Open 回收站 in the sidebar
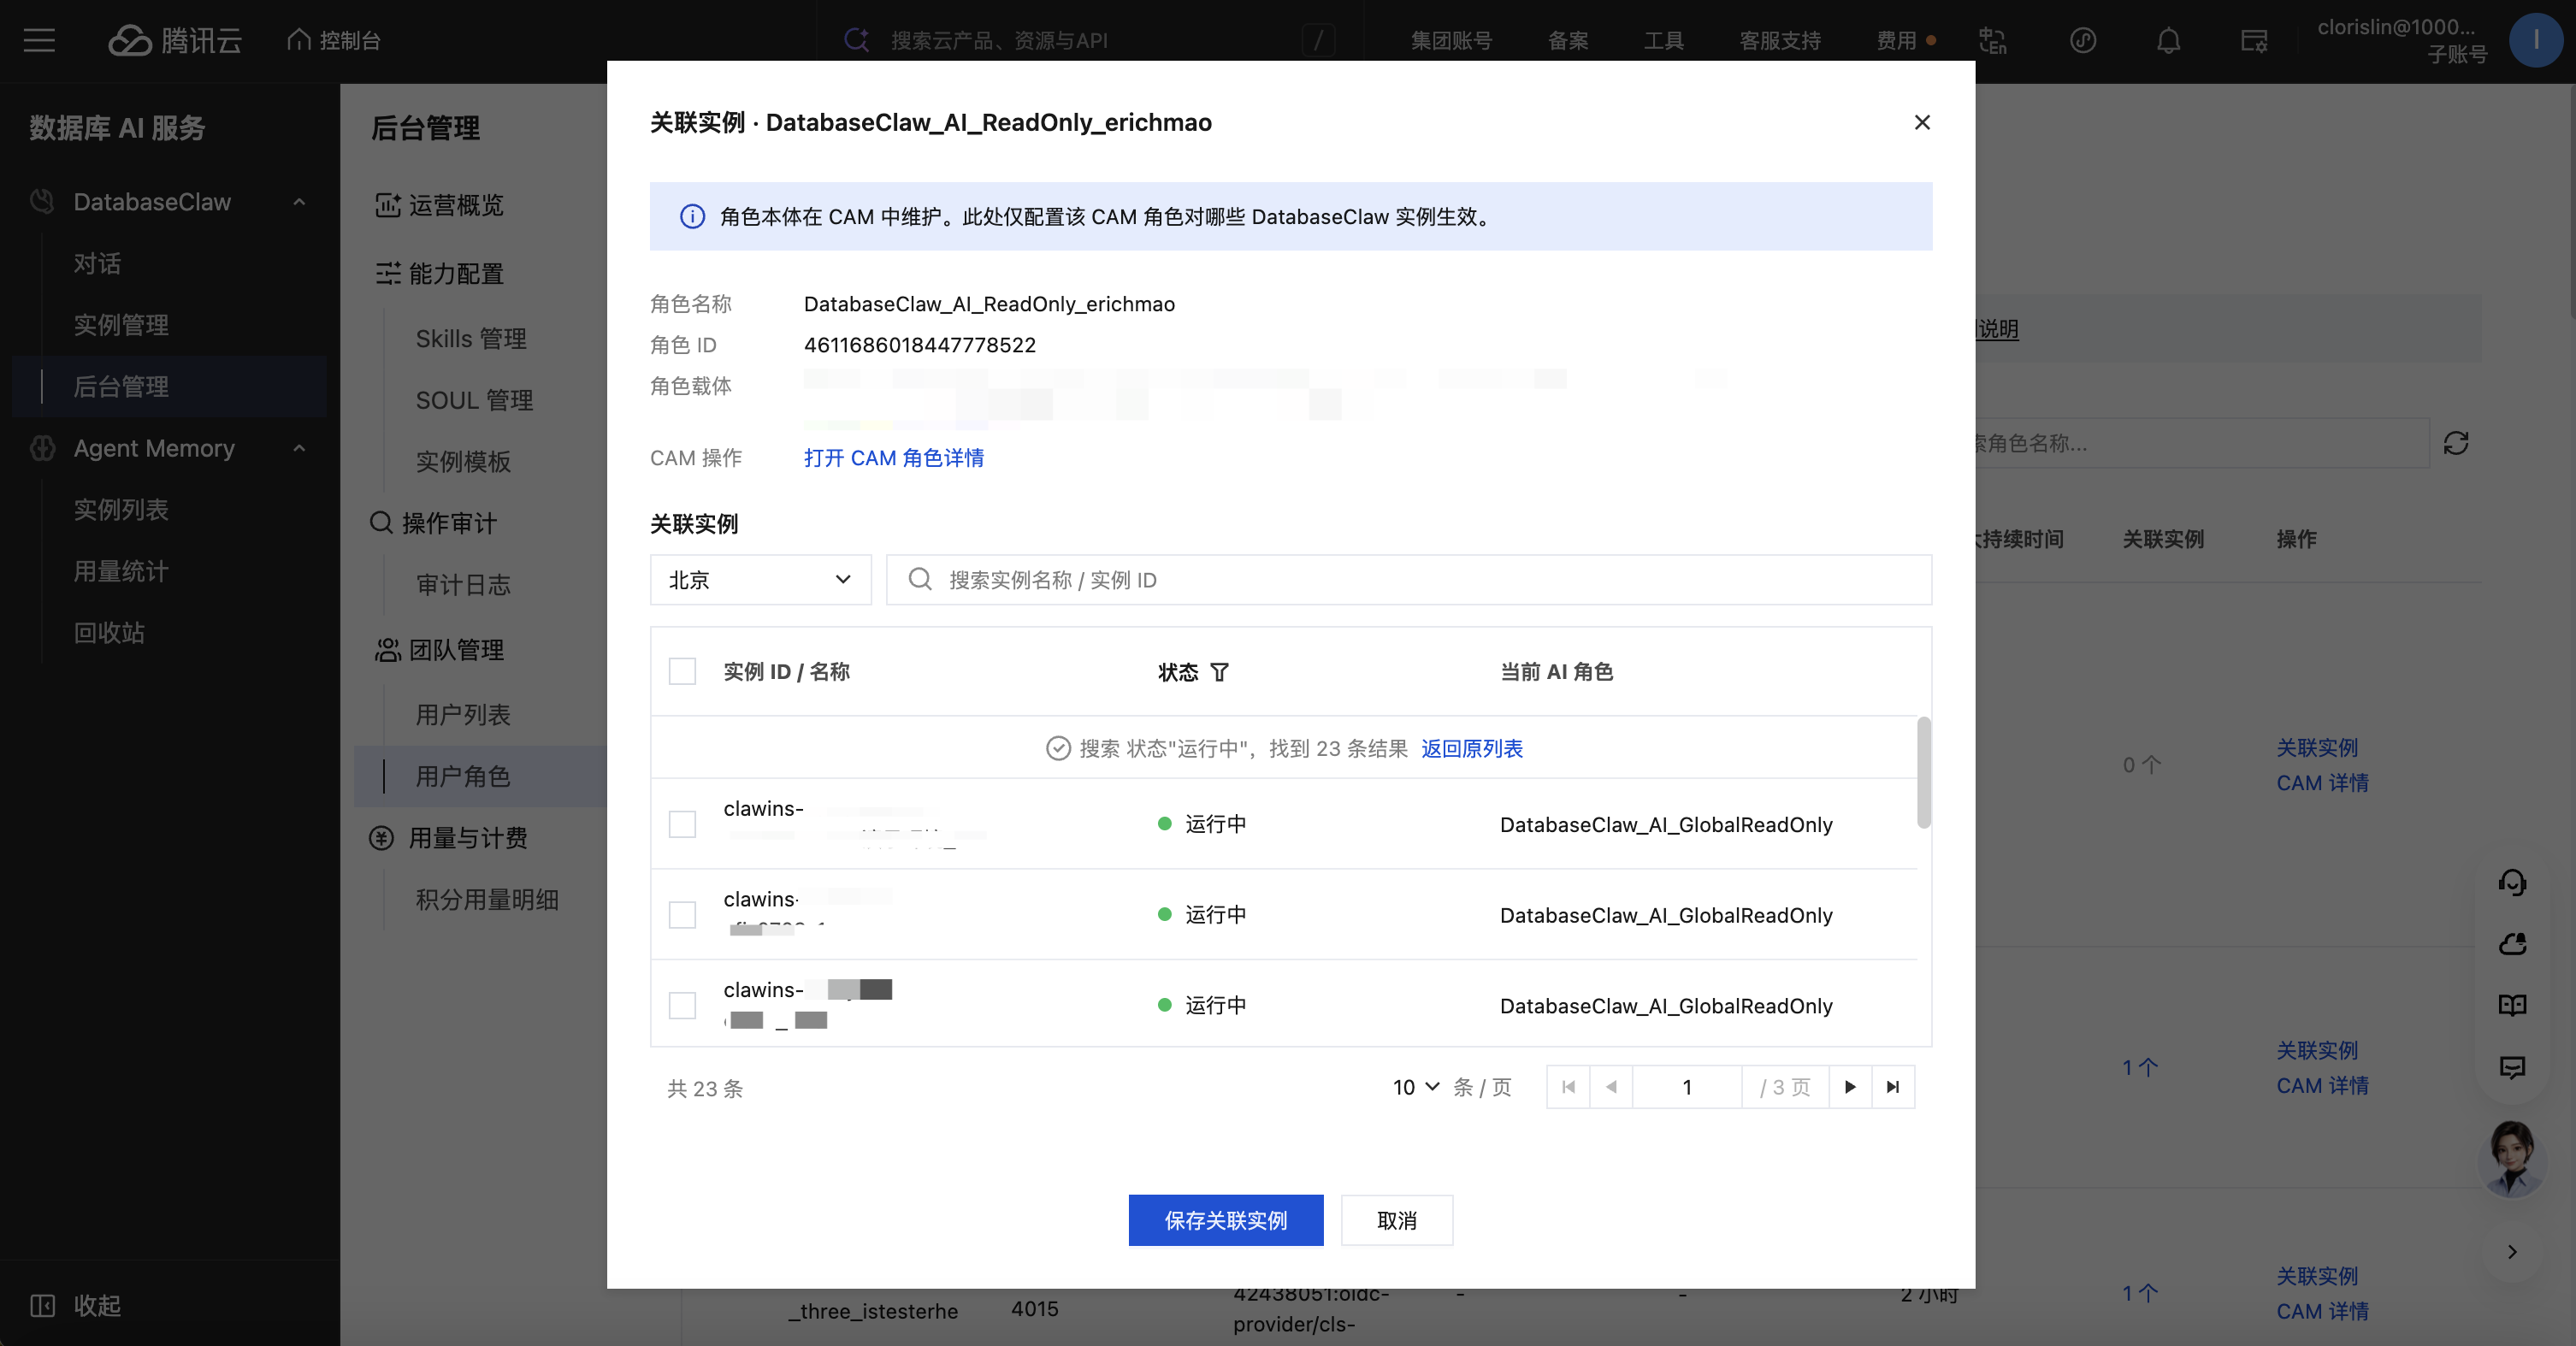The image size is (2576, 1346). [109, 633]
